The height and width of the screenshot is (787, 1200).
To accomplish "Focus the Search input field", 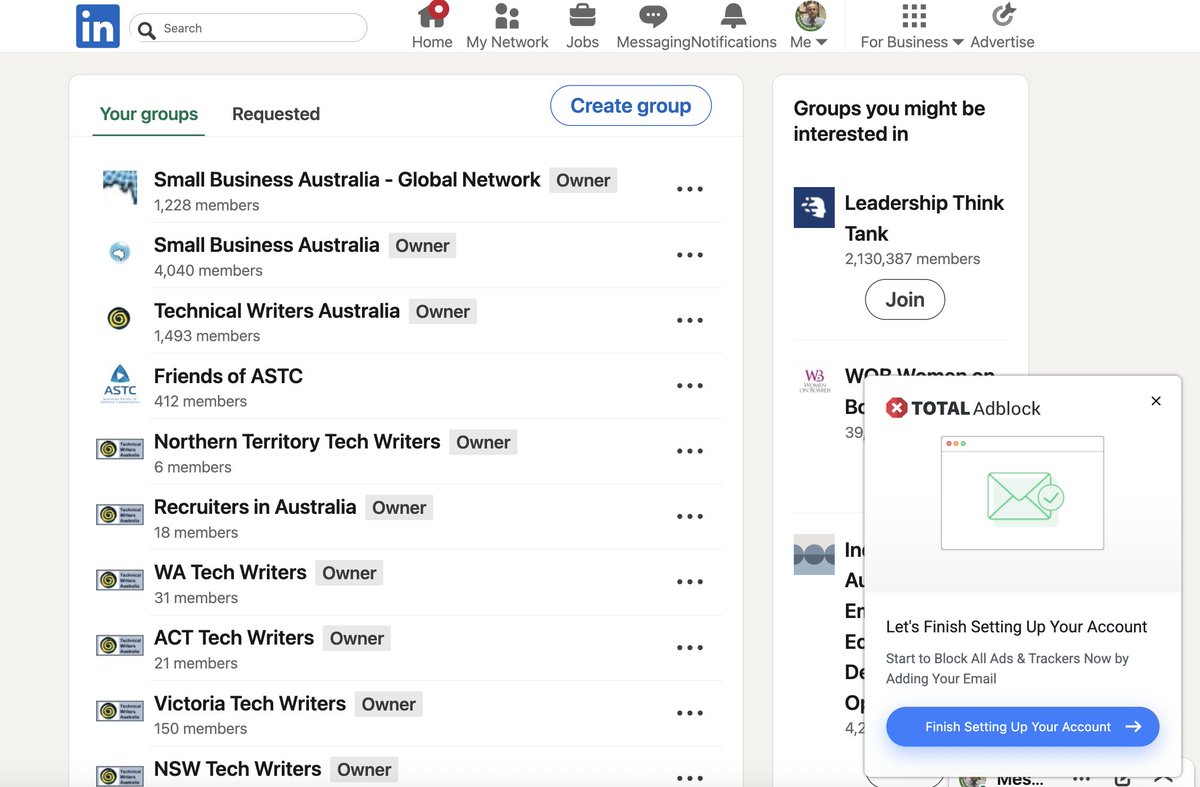I will 249,28.
